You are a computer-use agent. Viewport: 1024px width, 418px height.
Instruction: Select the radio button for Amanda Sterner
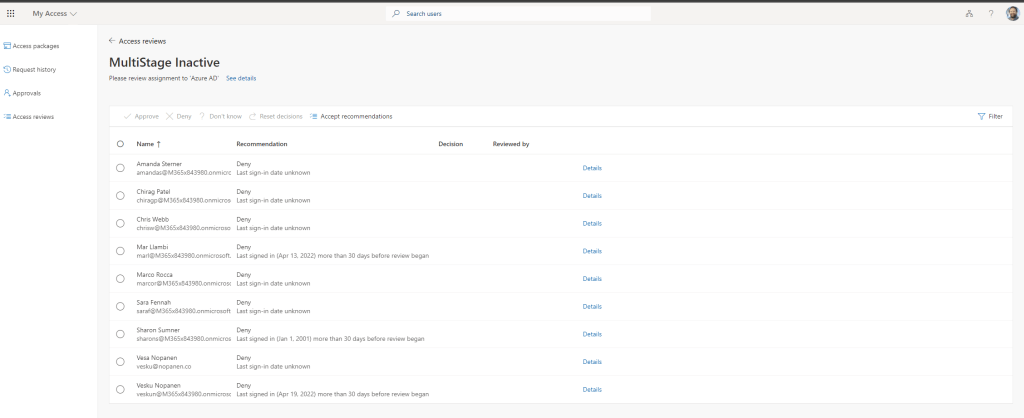tap(120, 168)
